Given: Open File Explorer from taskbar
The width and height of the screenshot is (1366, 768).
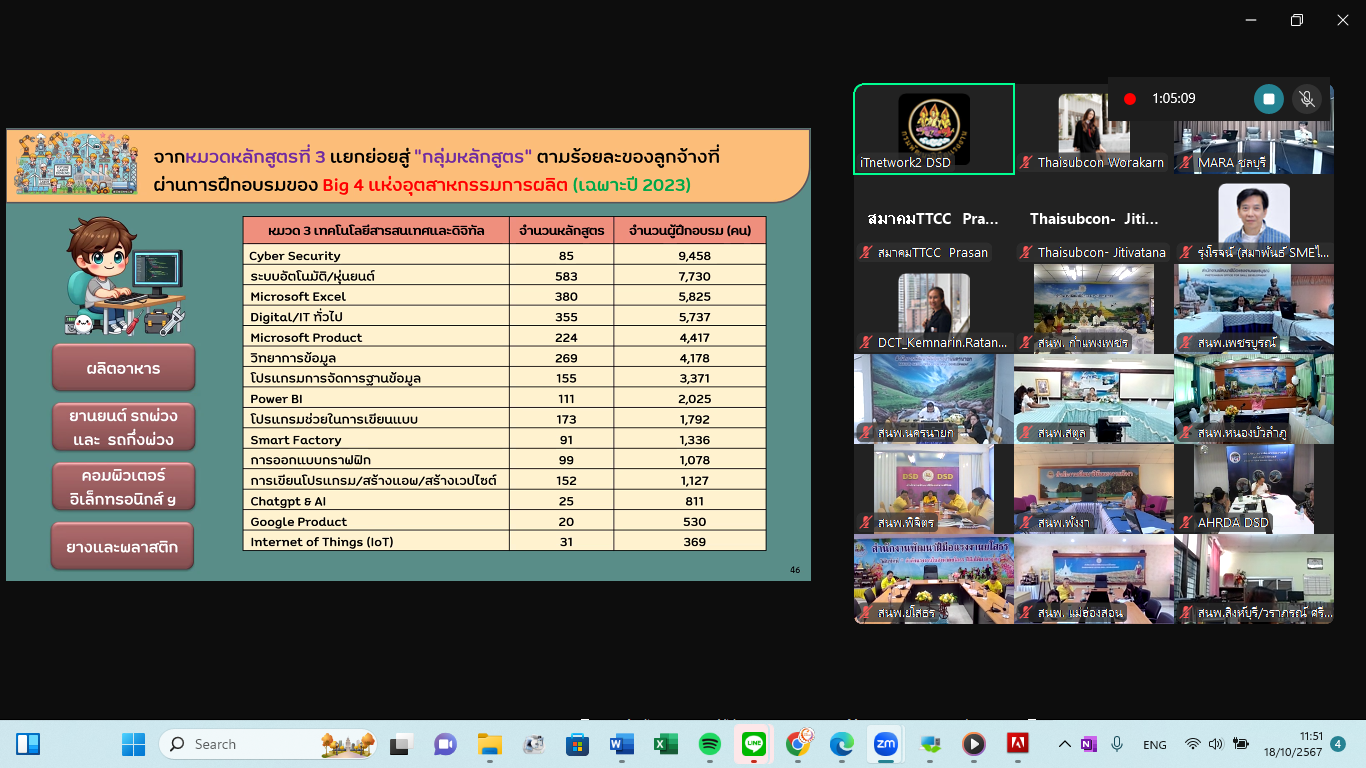Looking at the screenshot, I should click(x=489, y=744).
